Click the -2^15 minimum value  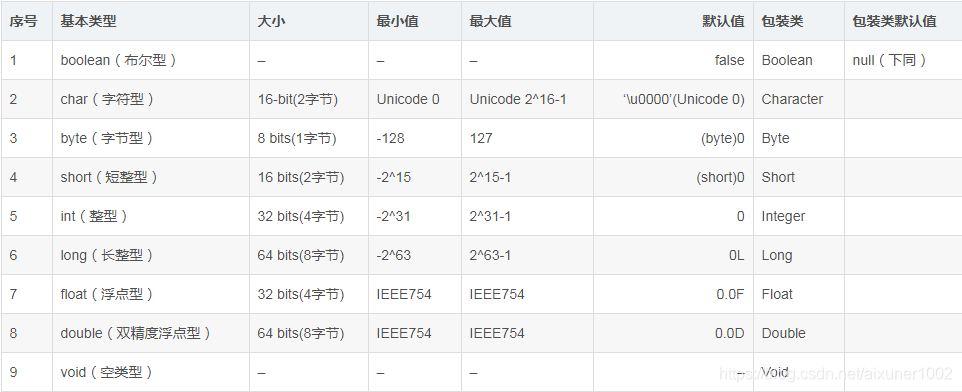click(394, 177)
